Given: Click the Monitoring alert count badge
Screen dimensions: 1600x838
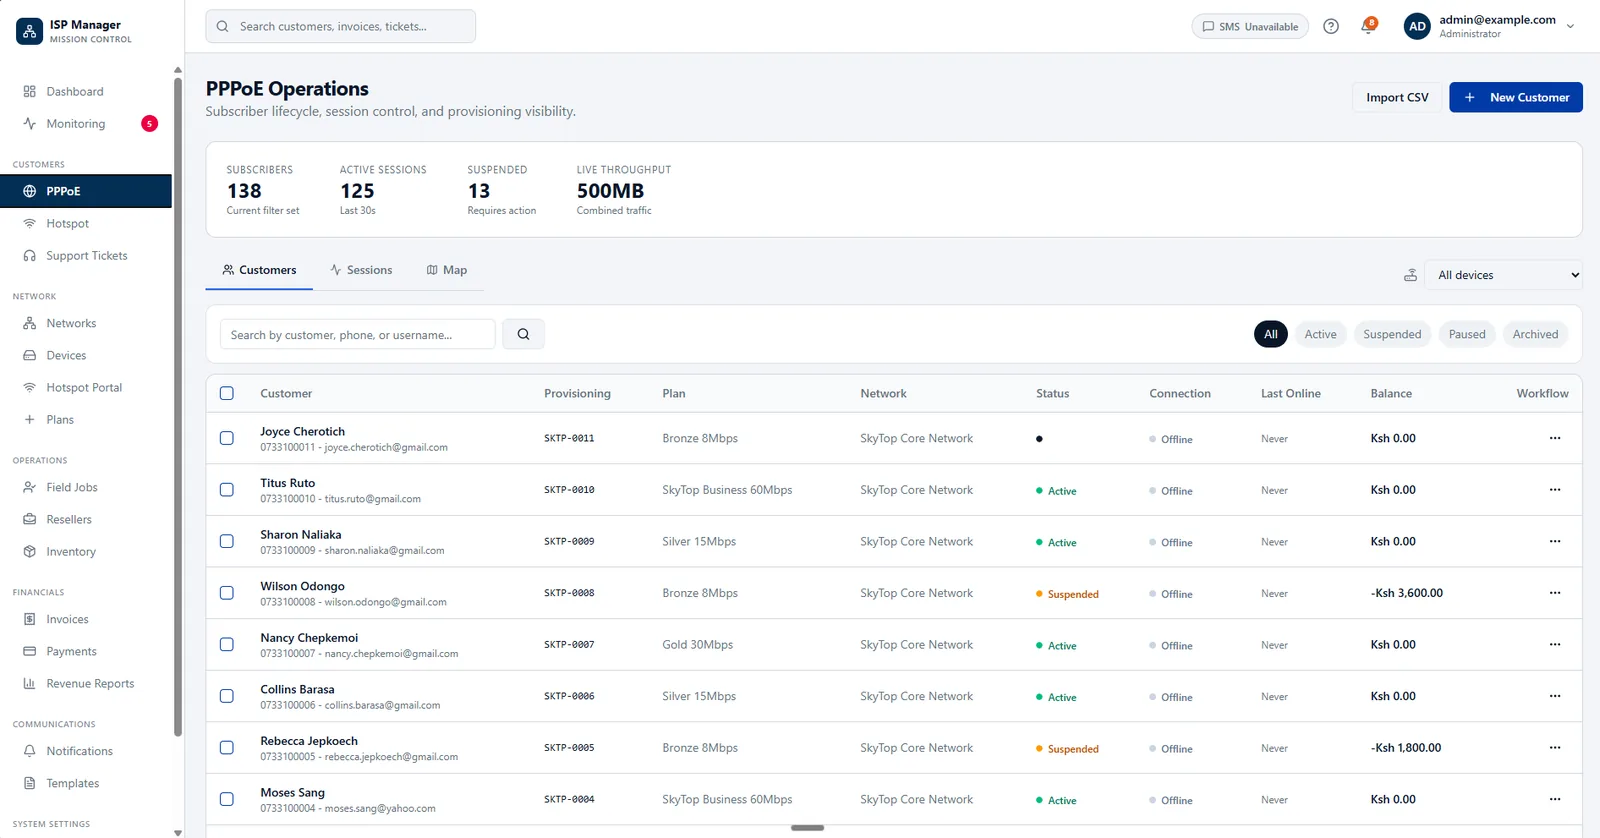Looking at the screenshot, I should [149, 124].
